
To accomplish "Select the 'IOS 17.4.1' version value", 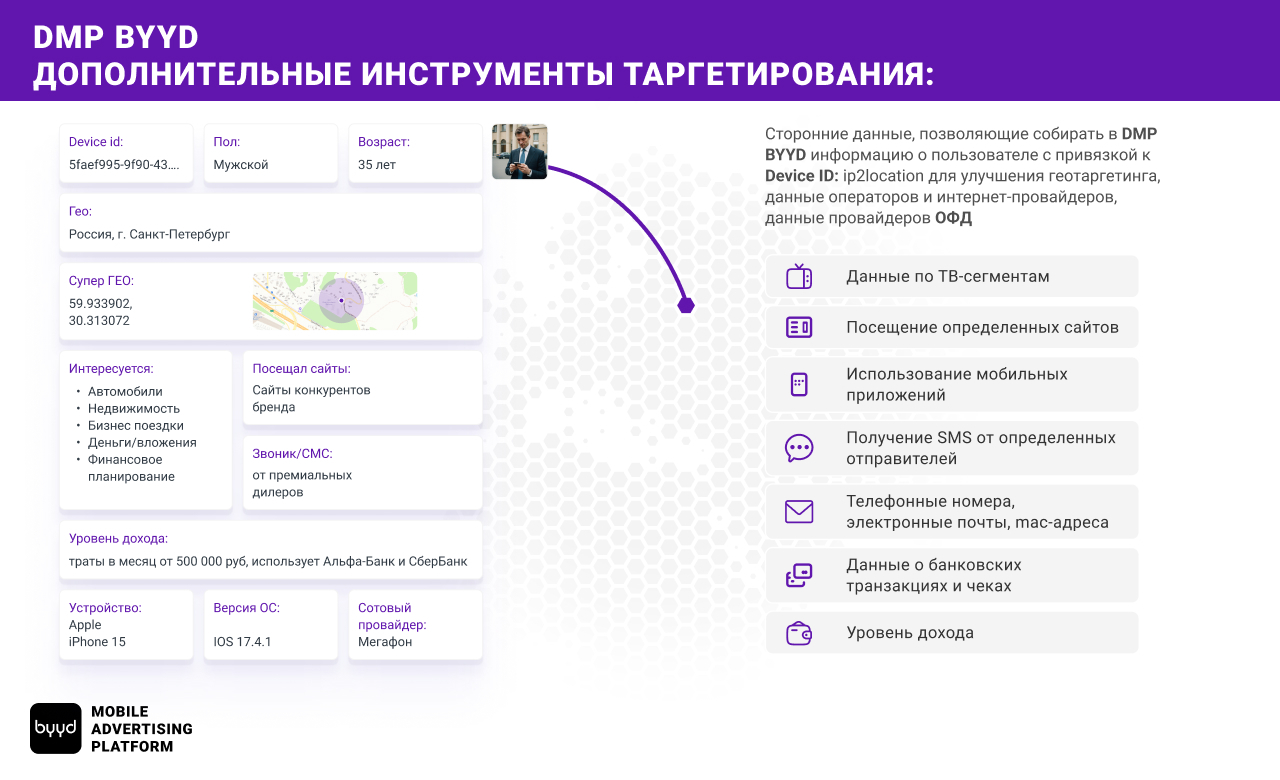I will pyautogui.click(x=242, y=642).
